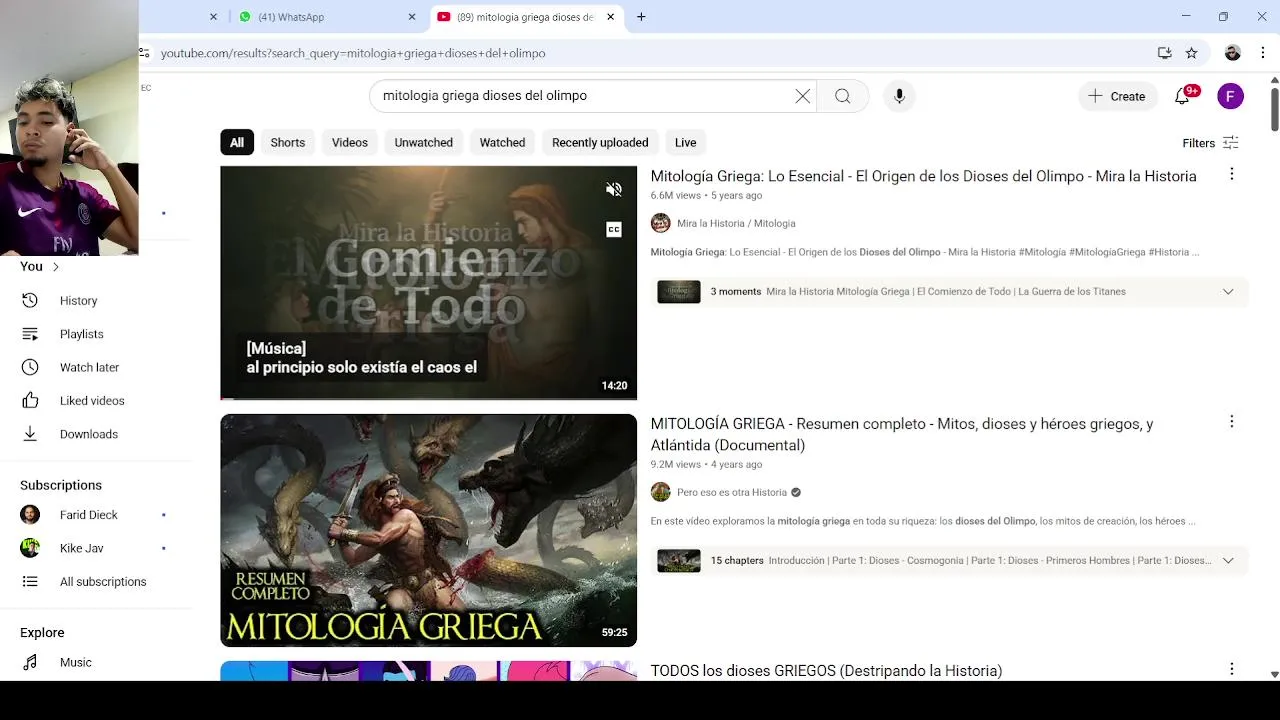Toggle closed captions CC on video preview
The height and width of the screenshot is (720, 1280).
tap(614, 230)
